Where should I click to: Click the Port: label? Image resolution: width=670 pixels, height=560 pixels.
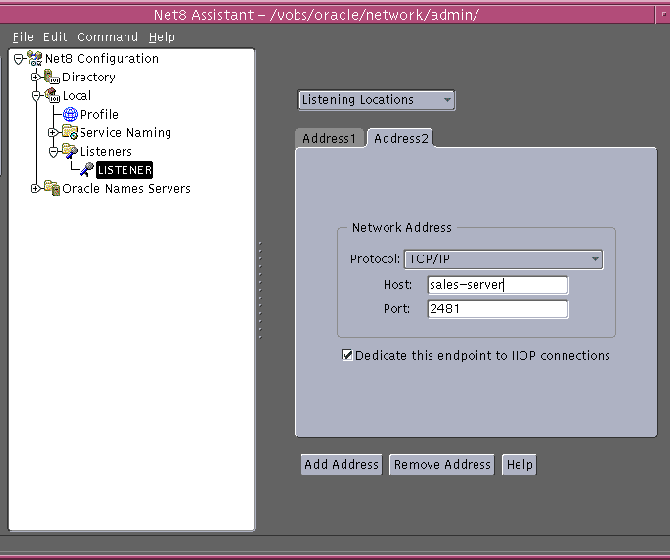click(397, 308)
